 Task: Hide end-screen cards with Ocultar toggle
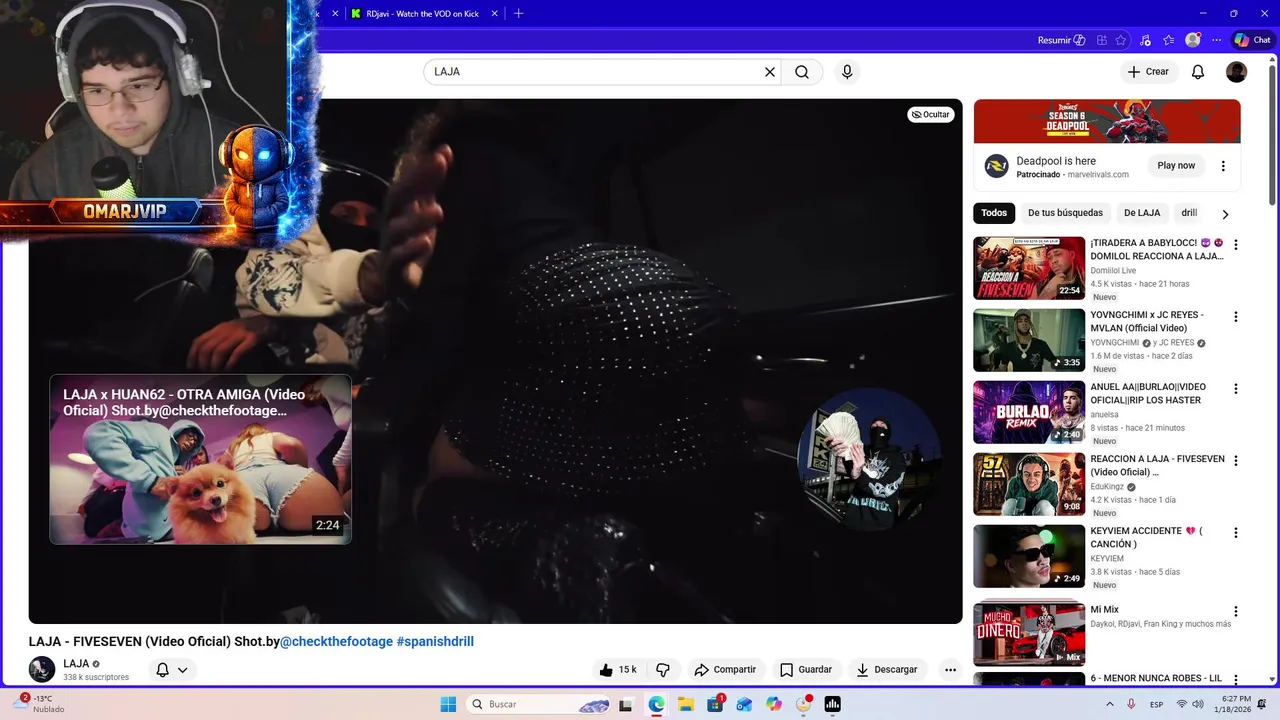point(930,114)
